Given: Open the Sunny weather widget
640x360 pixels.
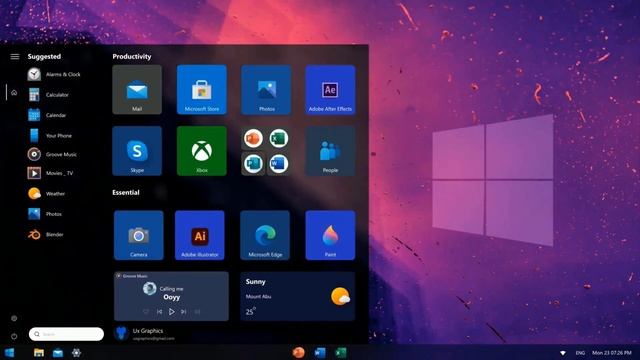Looking at the screenshot, I should (x=298, y=296).
